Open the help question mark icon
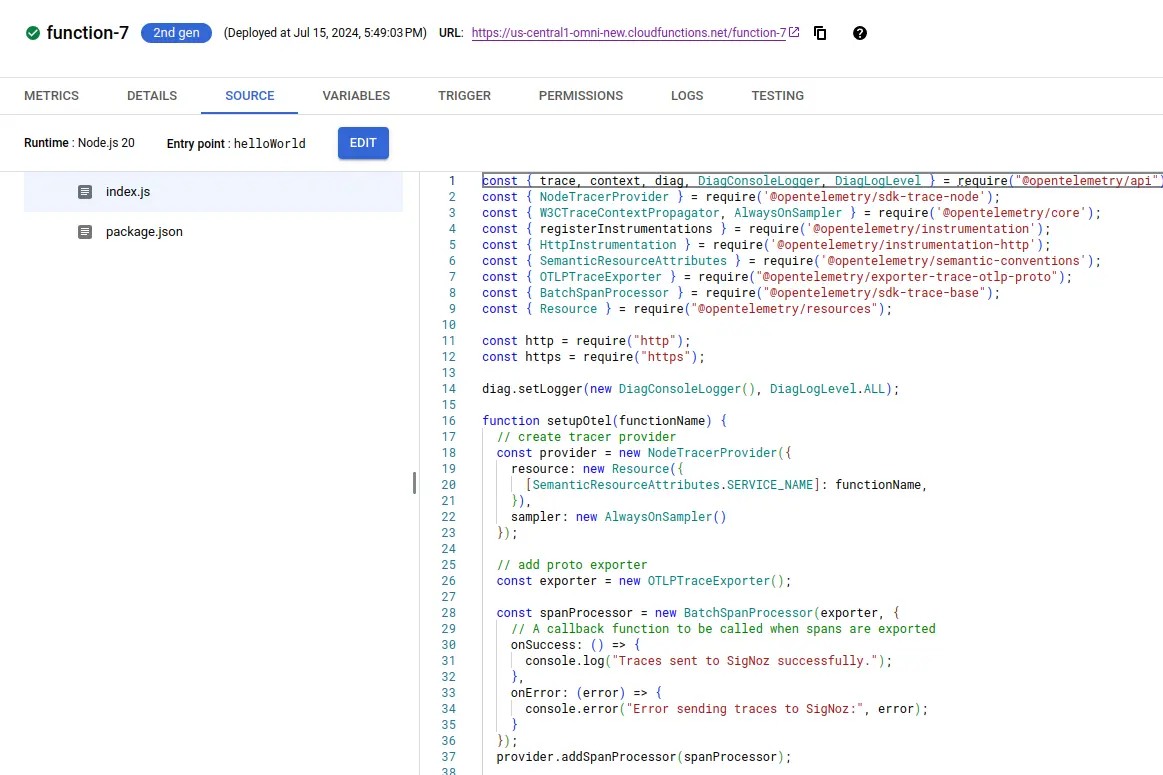 (860, 33)
